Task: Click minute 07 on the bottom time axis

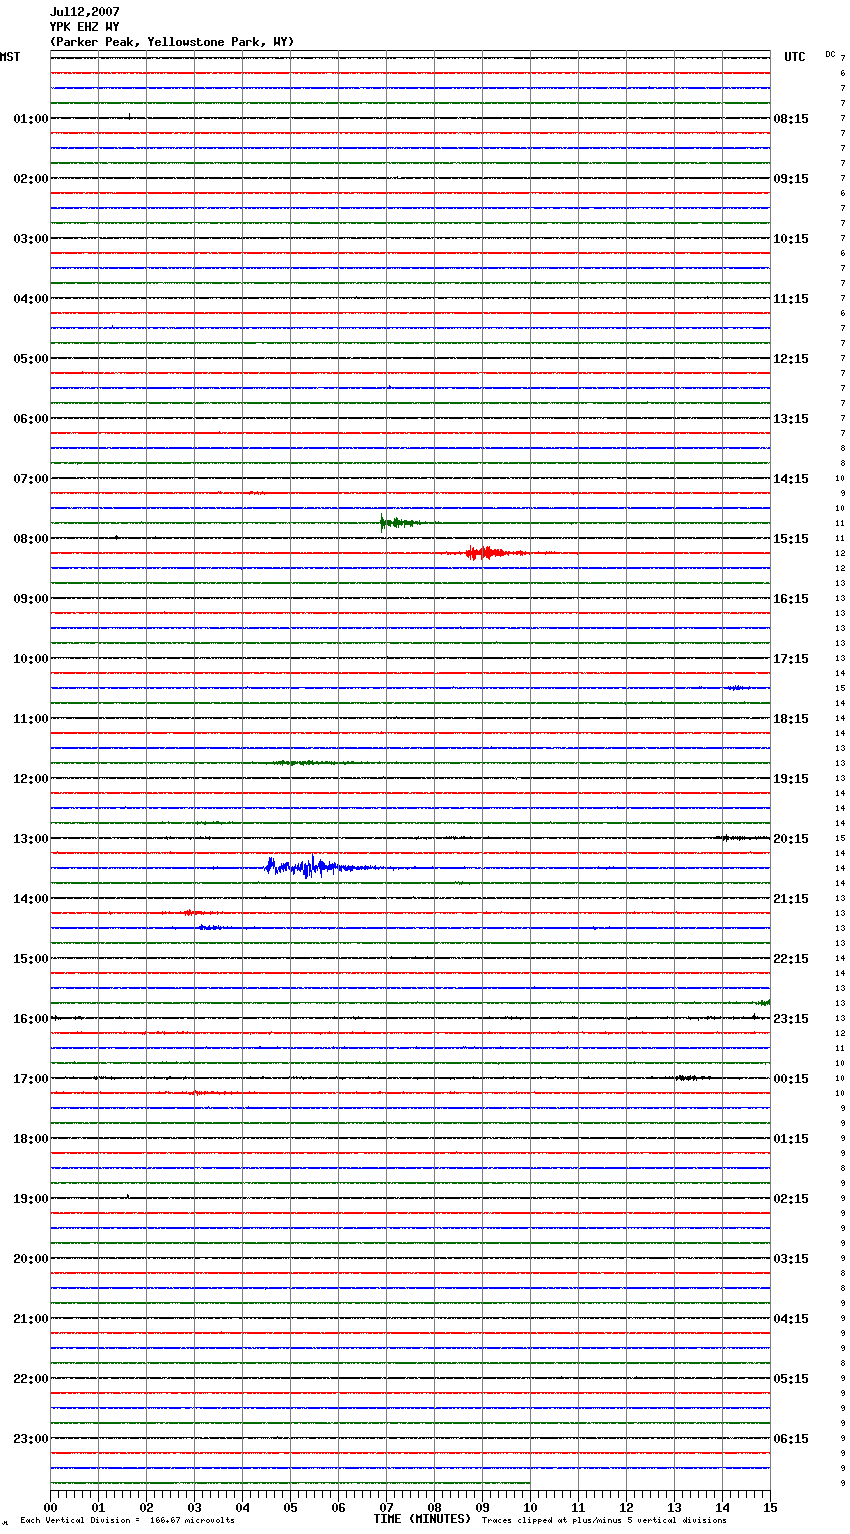Action: click(x=386, y=1506)
